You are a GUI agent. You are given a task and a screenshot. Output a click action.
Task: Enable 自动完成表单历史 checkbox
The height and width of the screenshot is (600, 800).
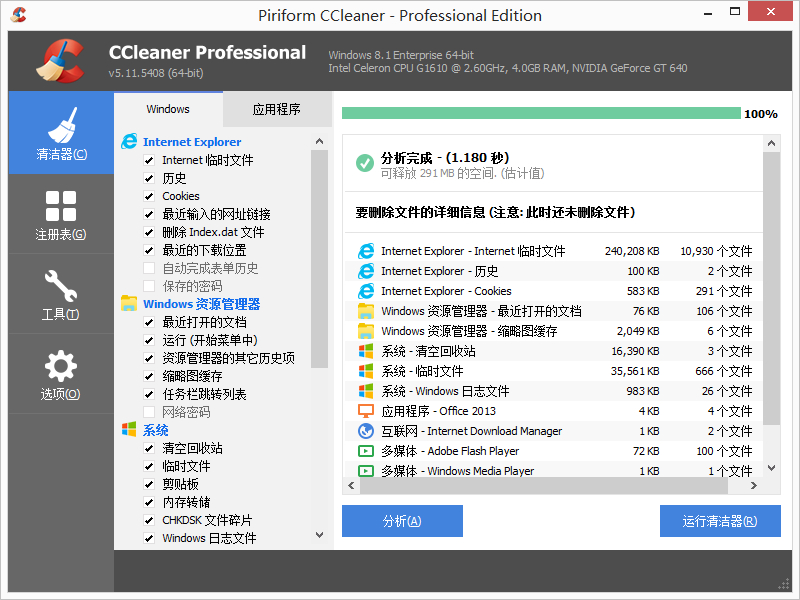pos(149,268)
